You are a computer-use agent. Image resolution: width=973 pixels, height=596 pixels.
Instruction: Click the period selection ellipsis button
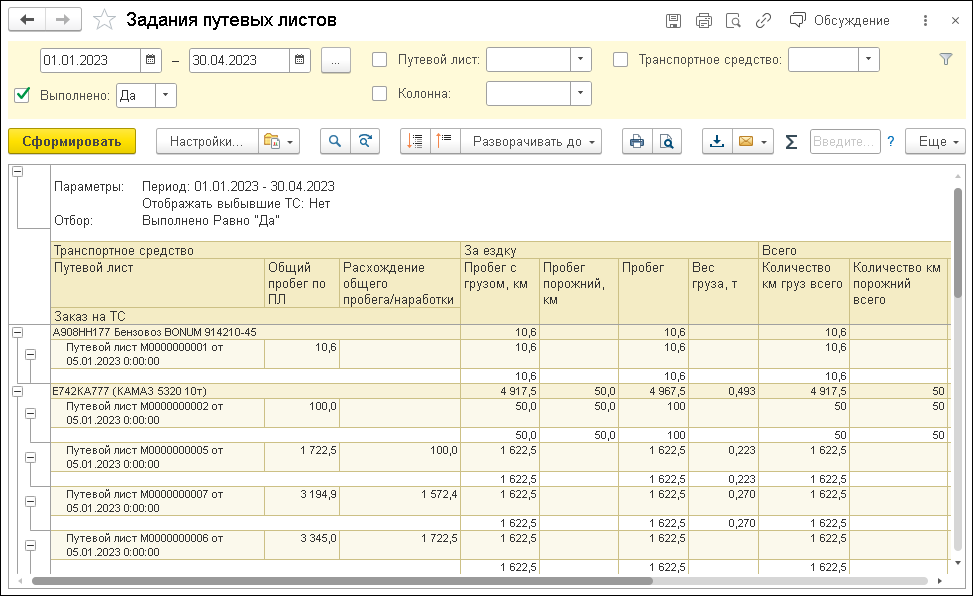click(336, 60)
